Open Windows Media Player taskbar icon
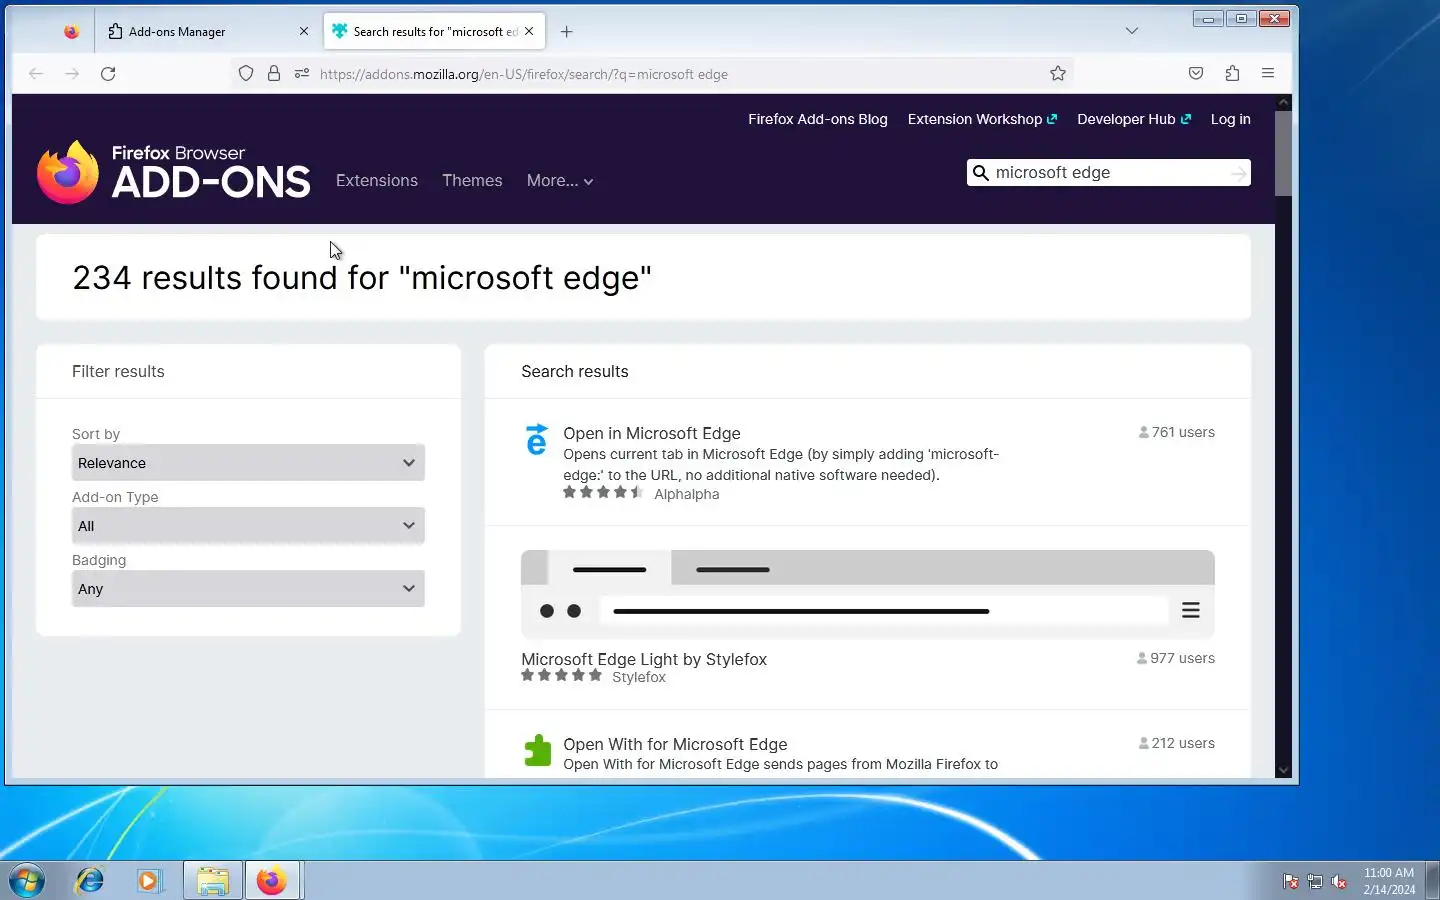Viewport: 1440px width, 900px height. (150, 881)
